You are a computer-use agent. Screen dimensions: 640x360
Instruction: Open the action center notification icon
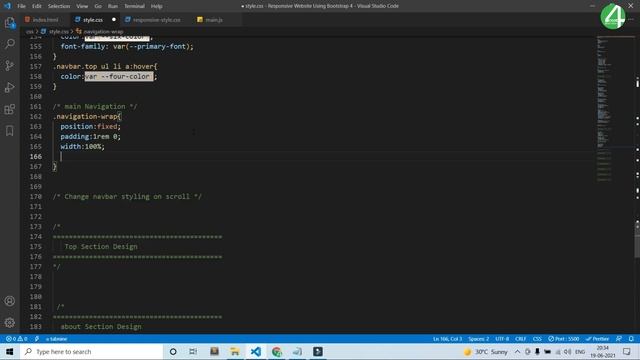pyautogui.click(x=627, y=351)
